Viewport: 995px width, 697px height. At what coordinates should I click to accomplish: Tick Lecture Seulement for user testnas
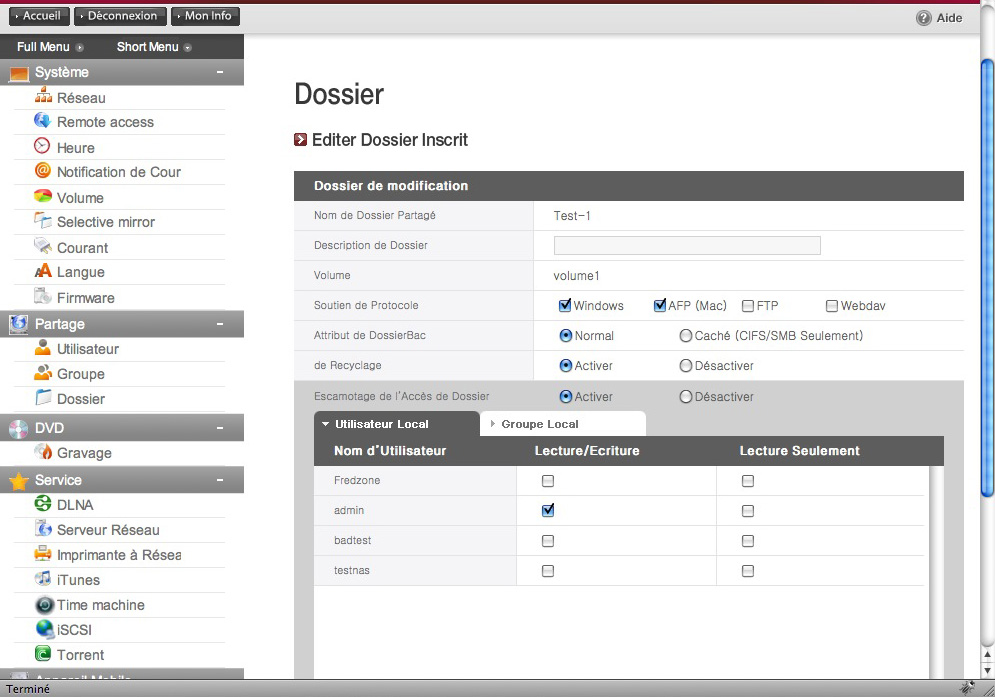(748, 571)
